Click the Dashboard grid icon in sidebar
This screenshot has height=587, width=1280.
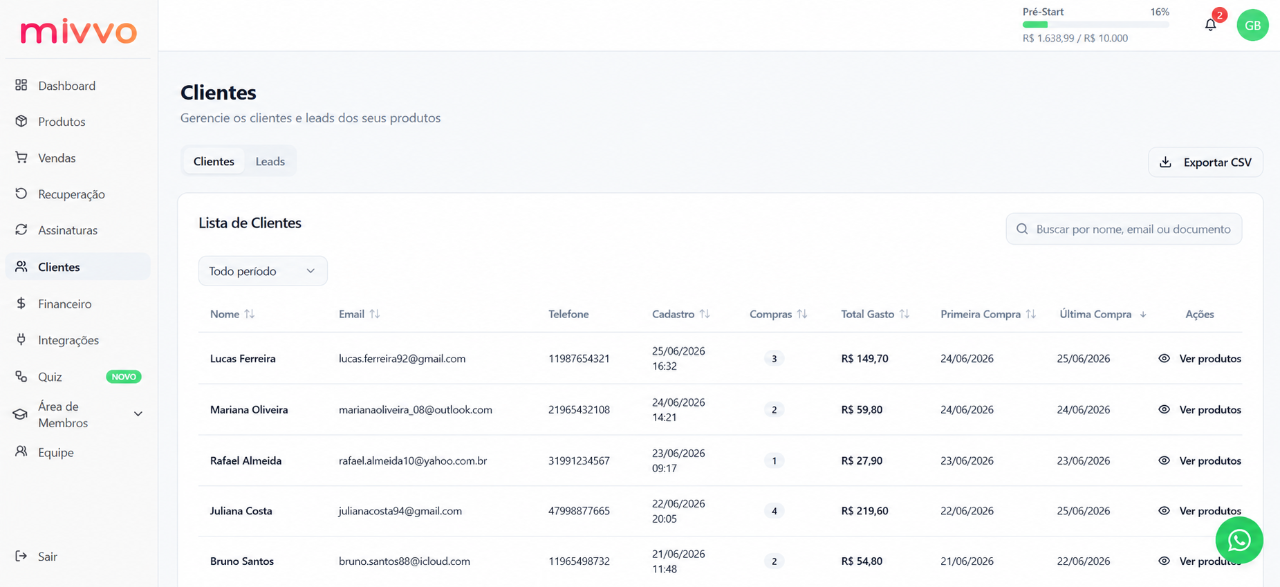coord(21,85)
